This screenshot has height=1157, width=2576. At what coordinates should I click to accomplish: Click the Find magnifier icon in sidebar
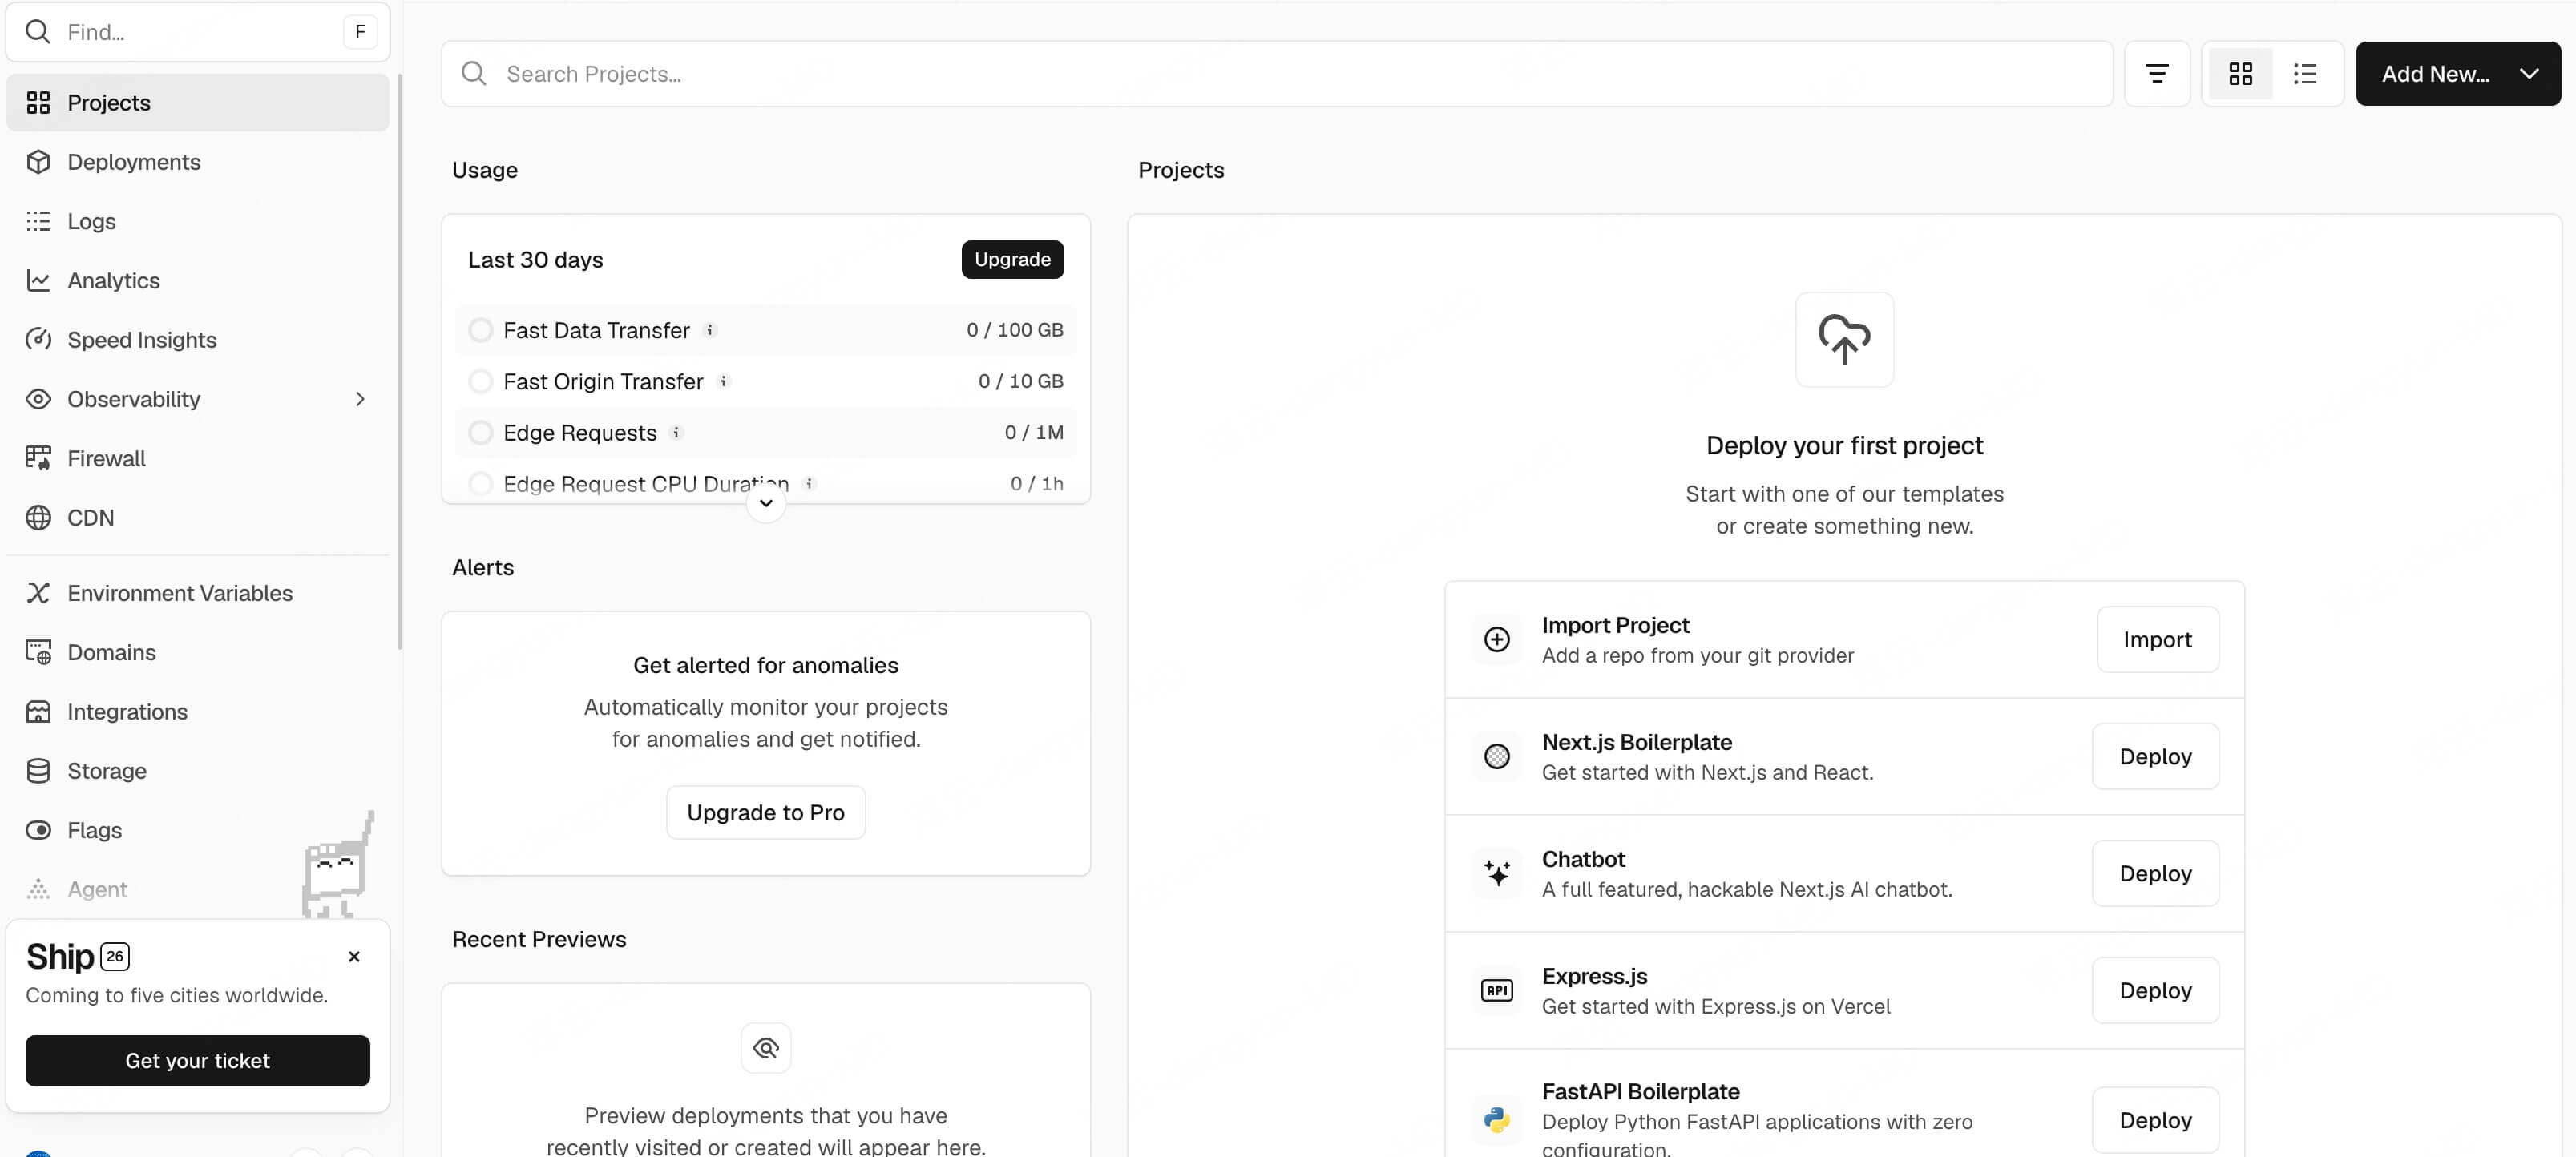(38, 32)
